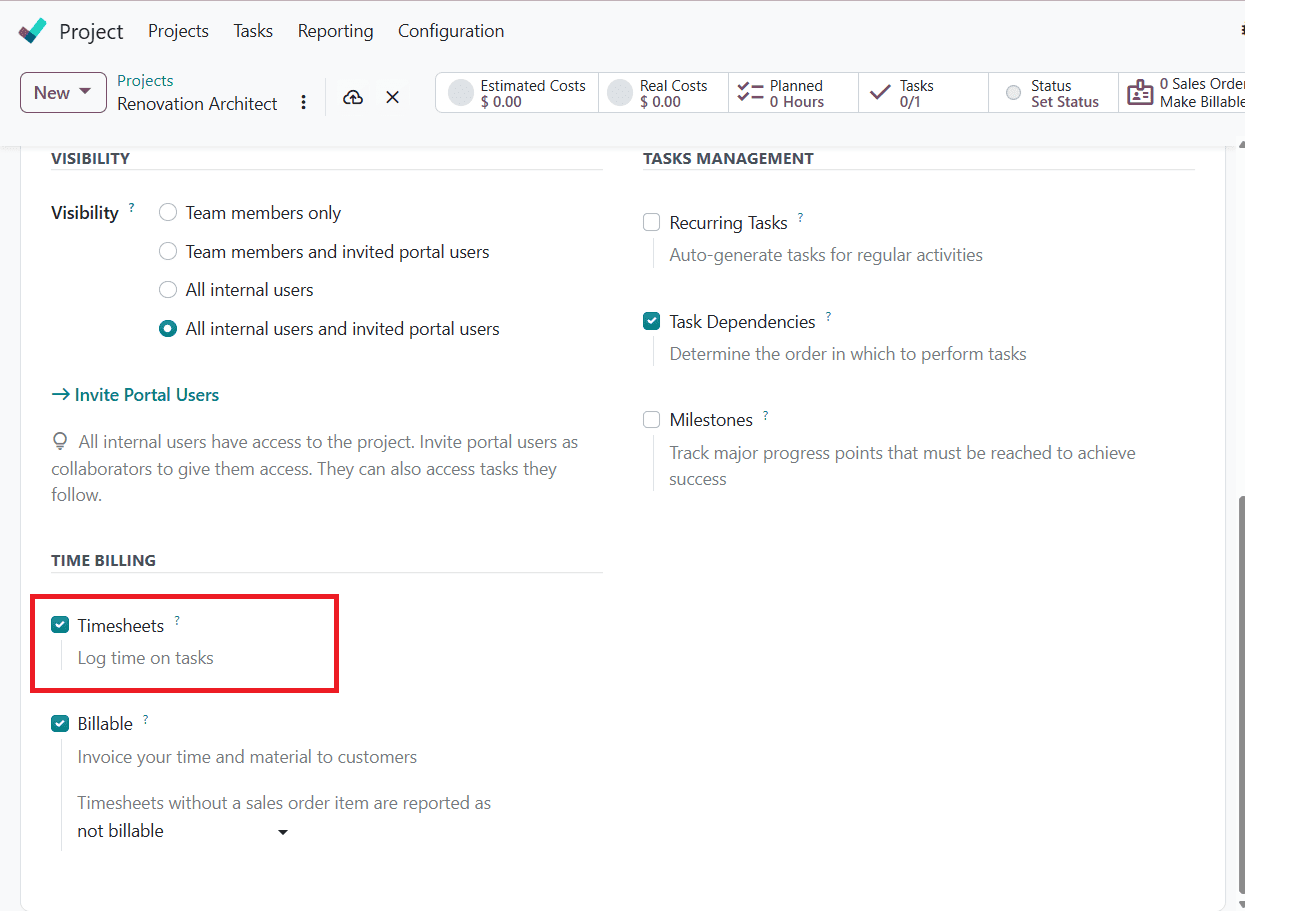Save record with the cloud upload icon
Viewport: 1307px width, 911px height.
[x=352, y=97]
